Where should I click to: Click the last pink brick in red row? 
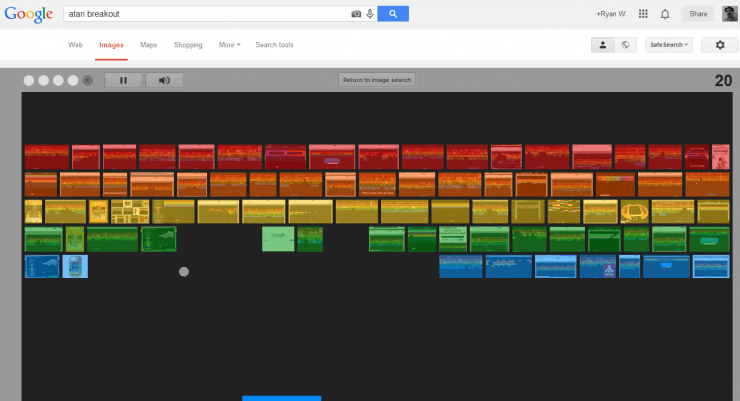coord(721,157)
